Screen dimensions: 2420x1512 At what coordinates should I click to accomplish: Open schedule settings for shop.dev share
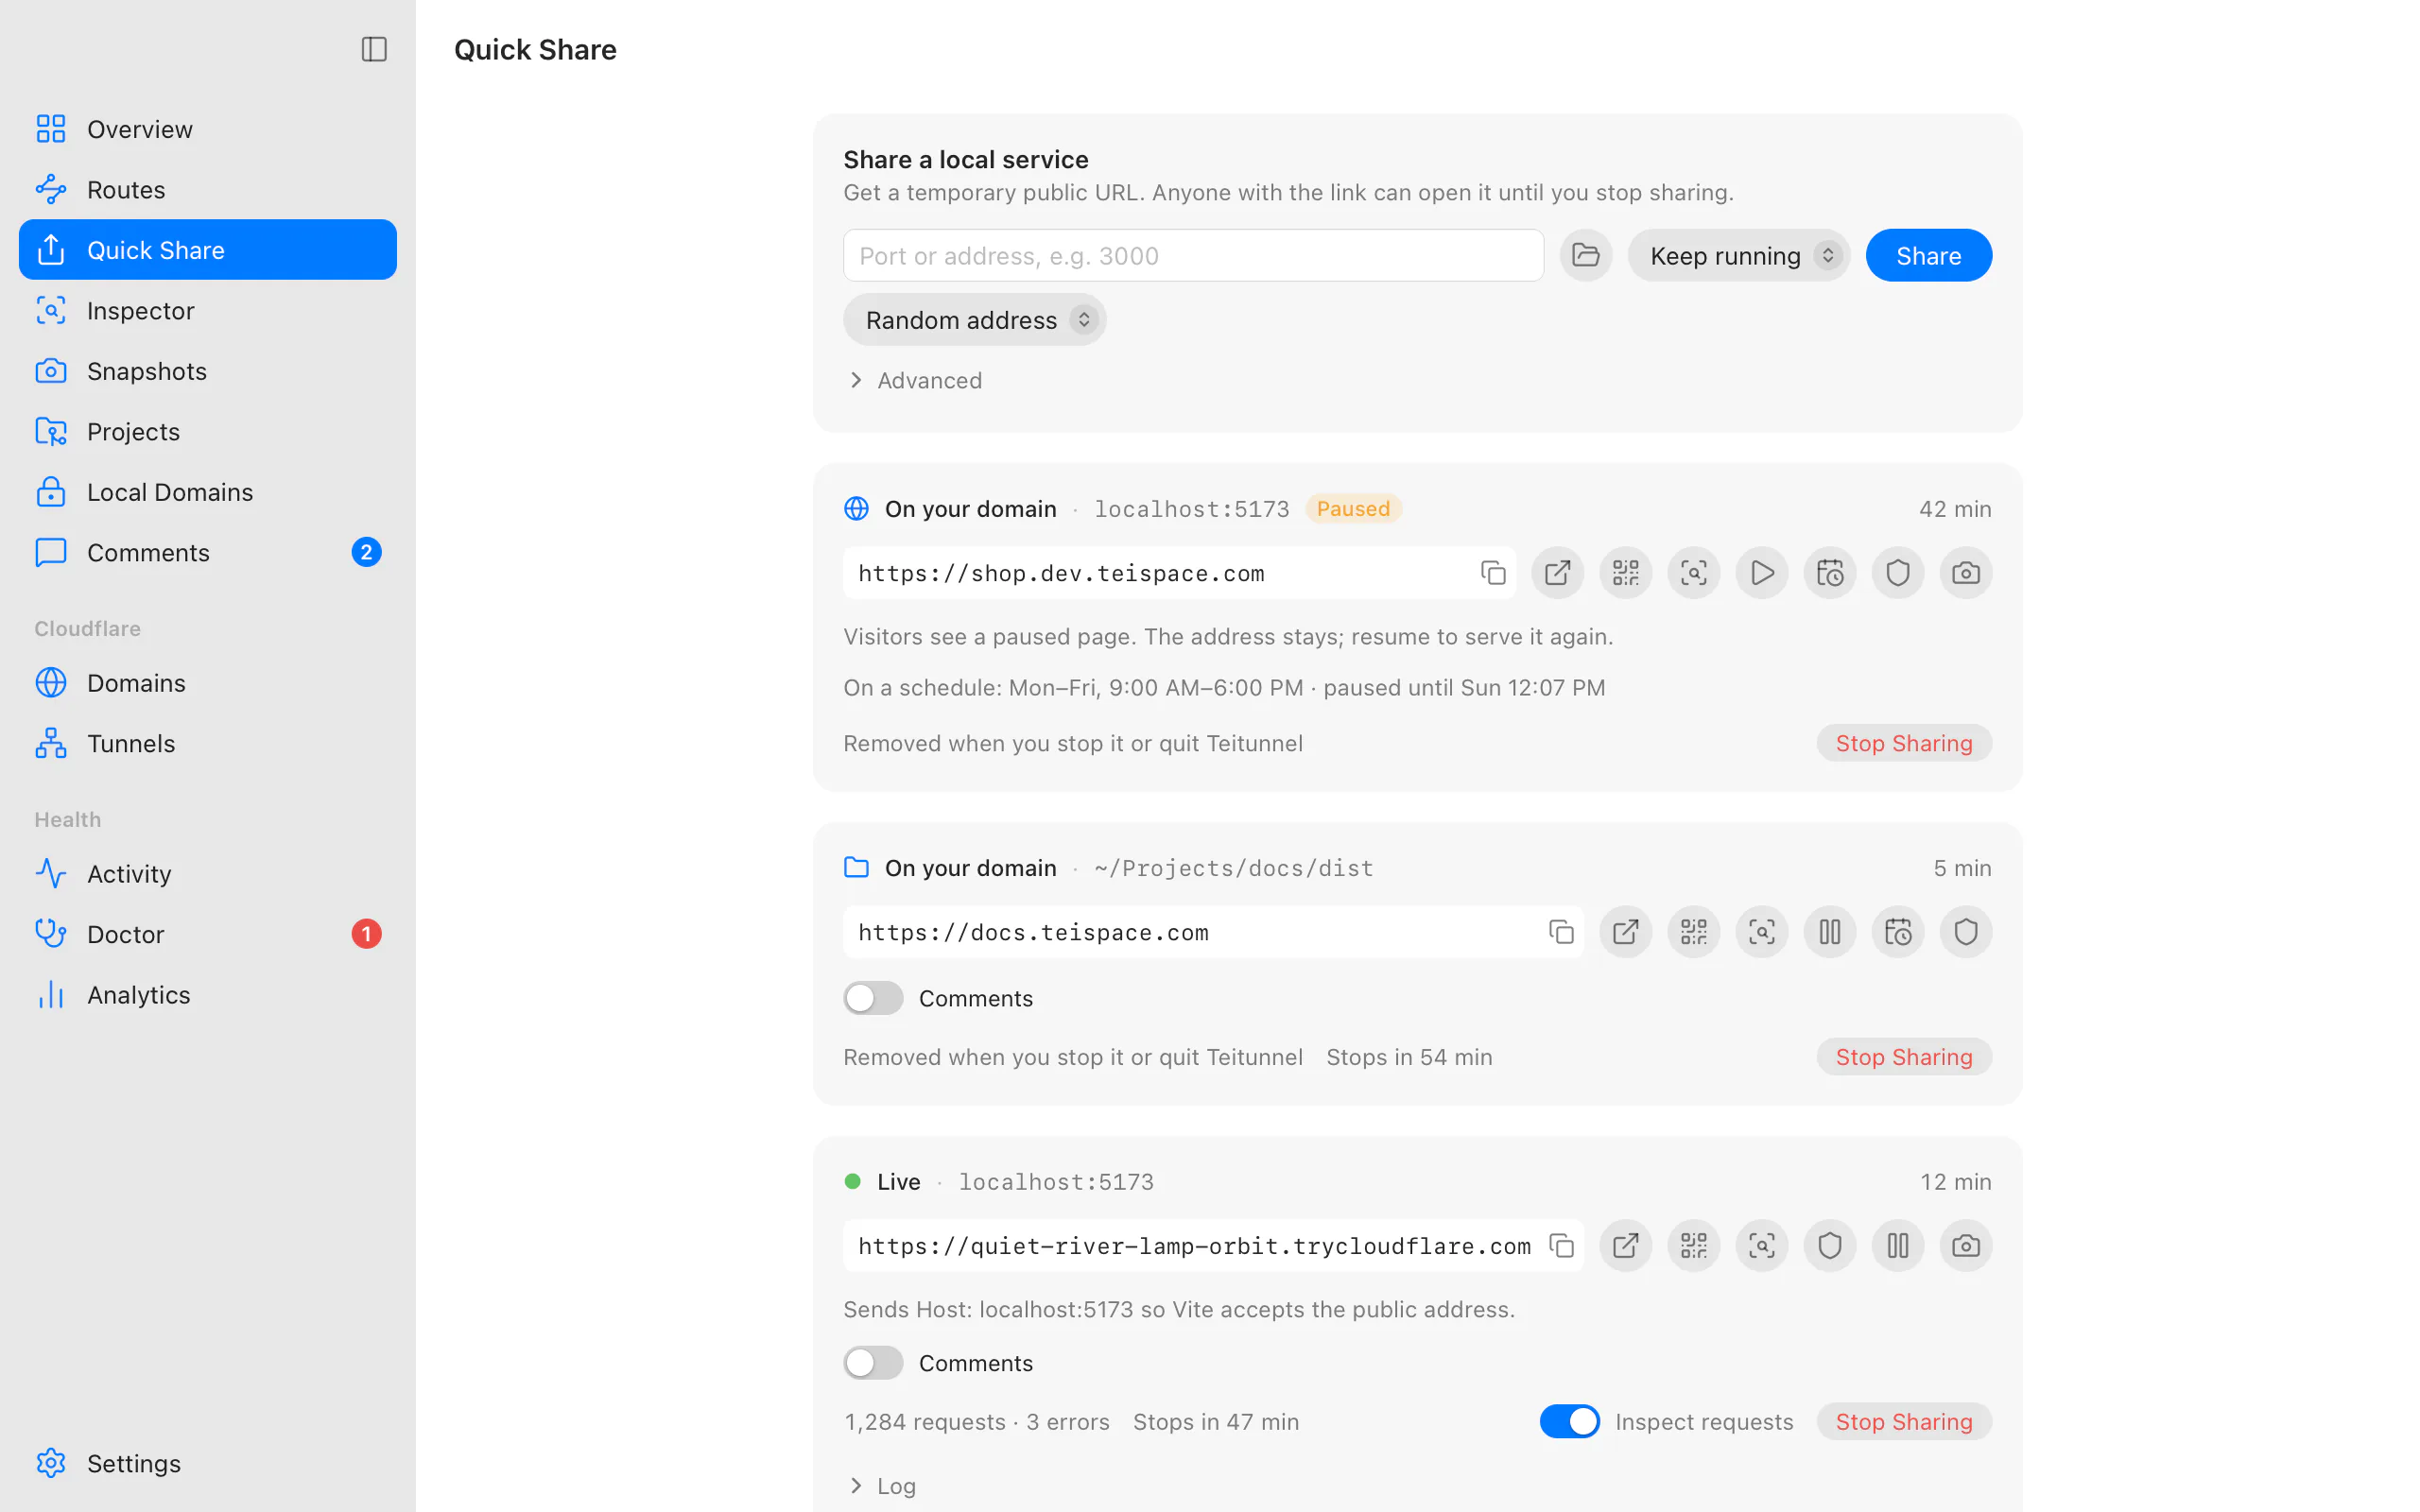(1829, 573)
